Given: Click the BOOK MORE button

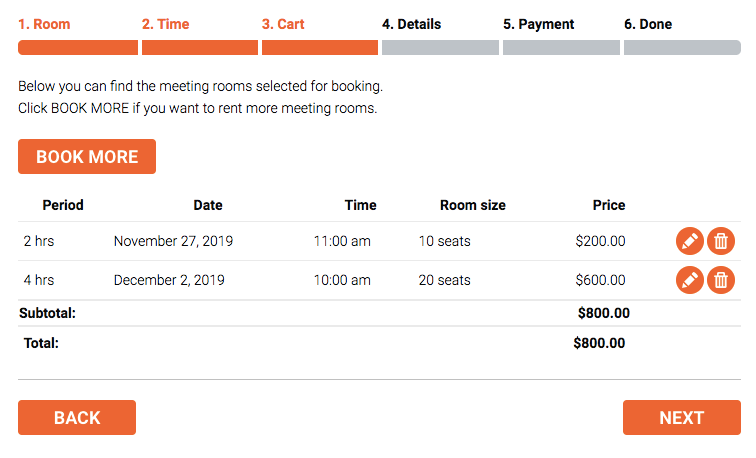Looking at the screenshot, I should click(87, 157).
